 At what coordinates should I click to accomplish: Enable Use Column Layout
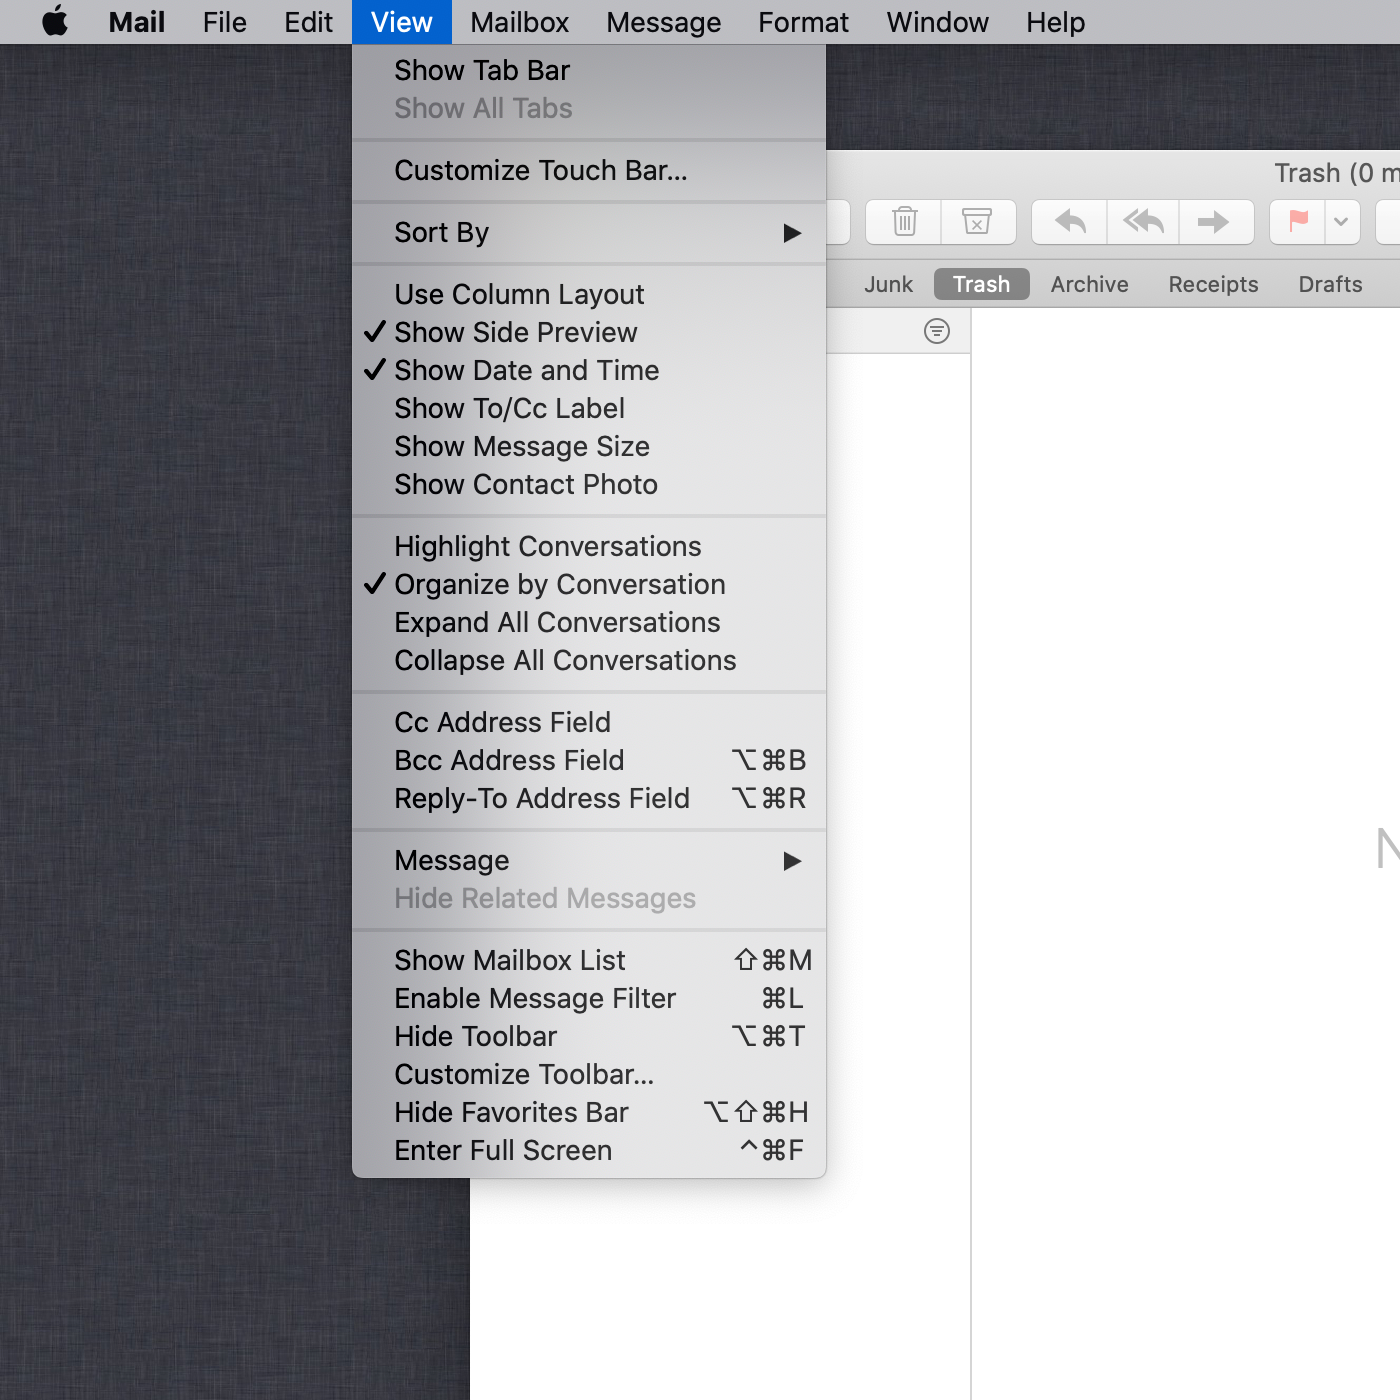(x=589, y=294)
